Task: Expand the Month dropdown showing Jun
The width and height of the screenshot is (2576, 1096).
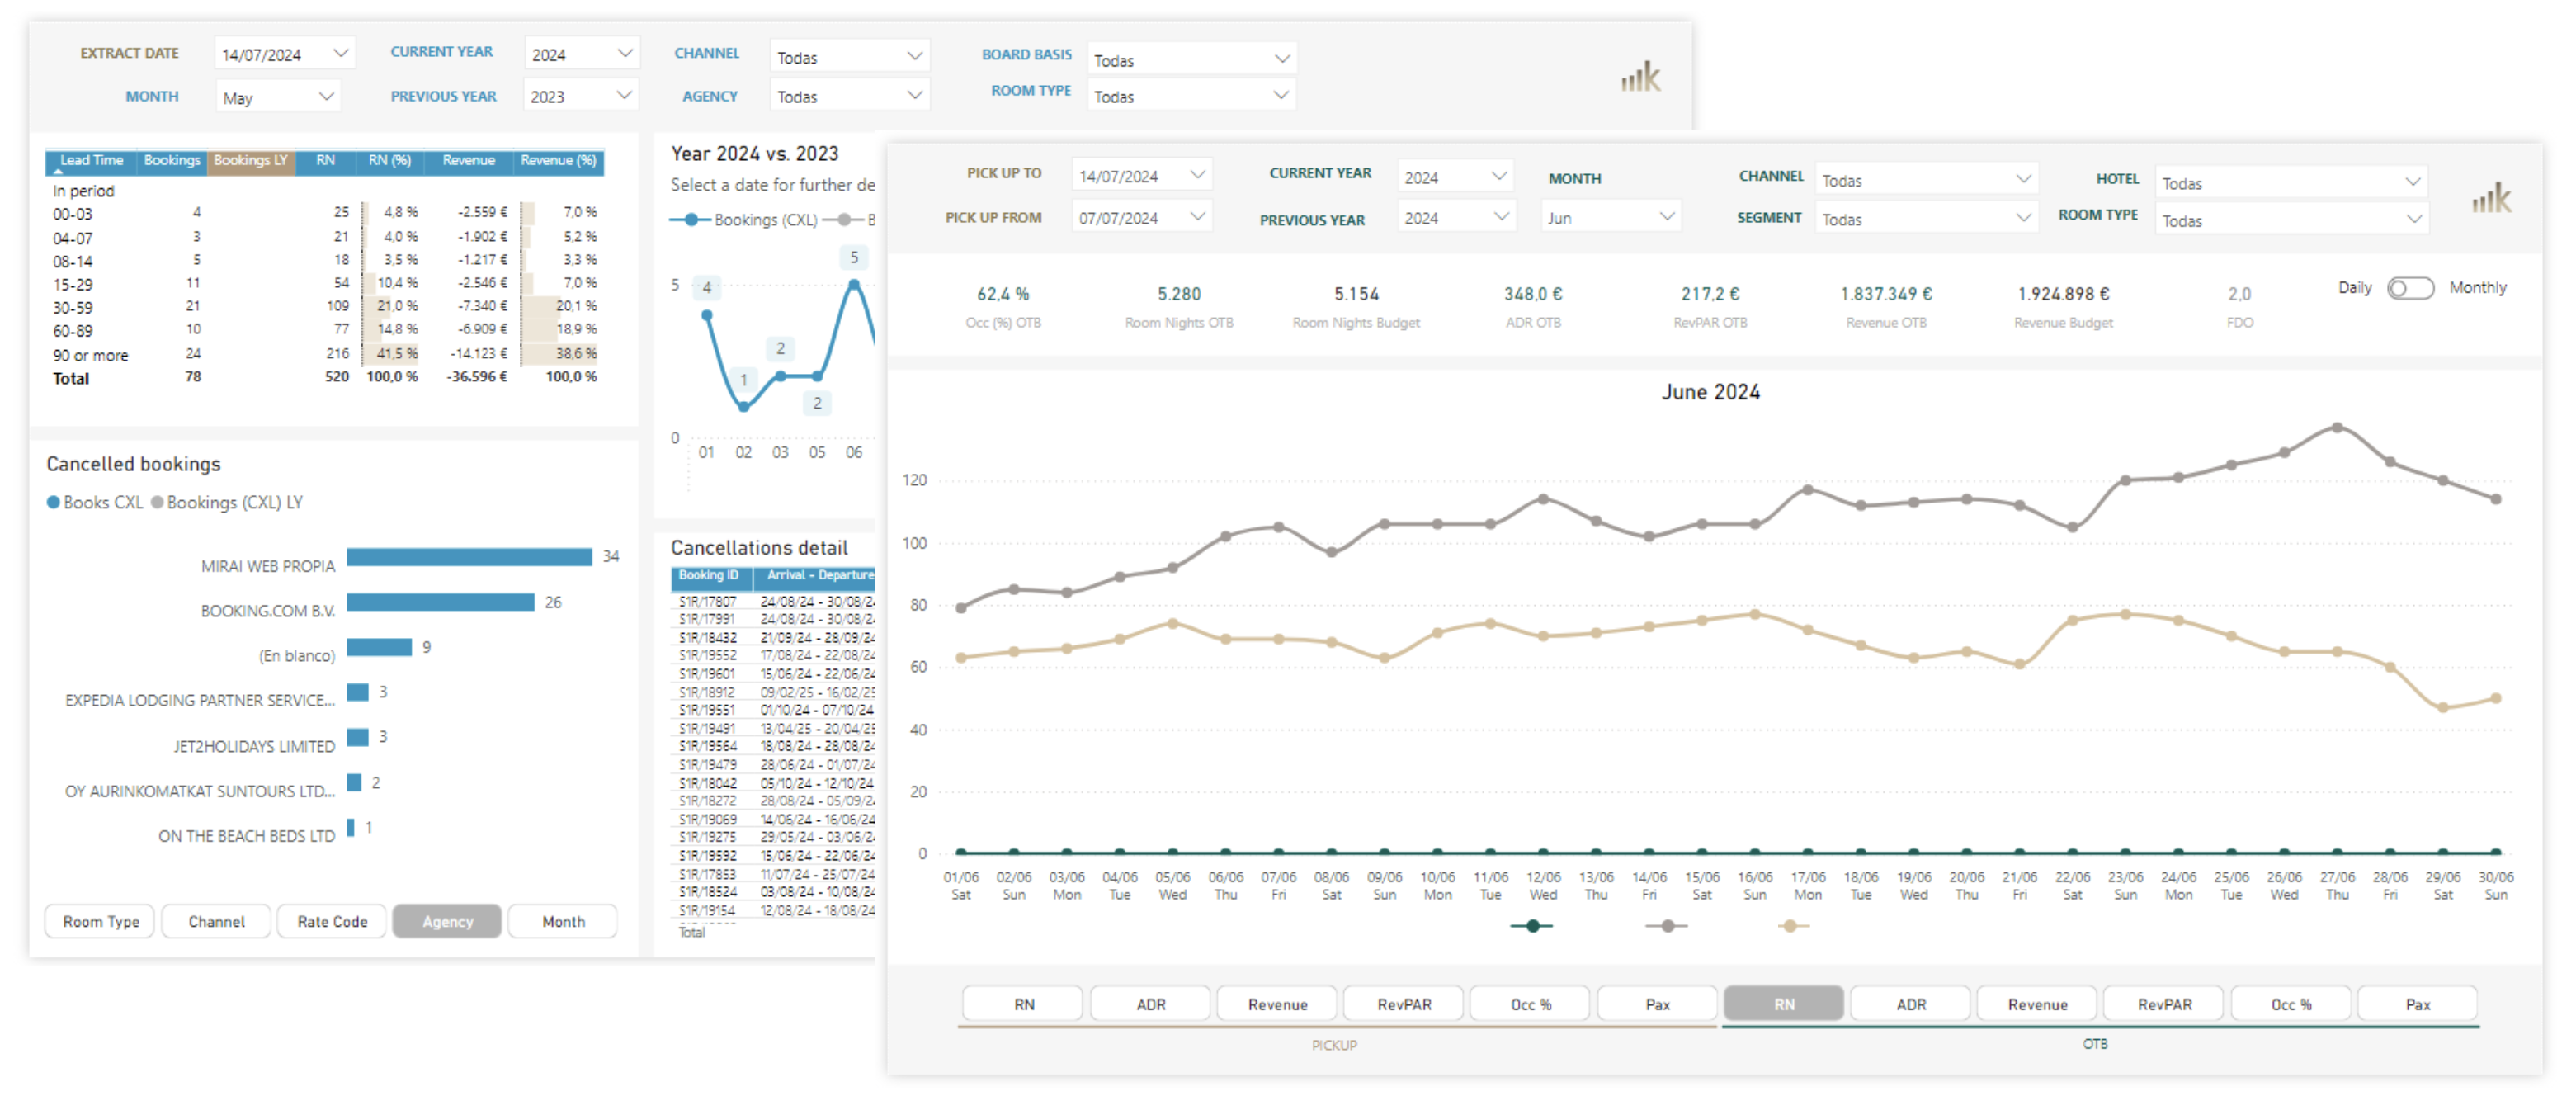Action: point(1610,217)
